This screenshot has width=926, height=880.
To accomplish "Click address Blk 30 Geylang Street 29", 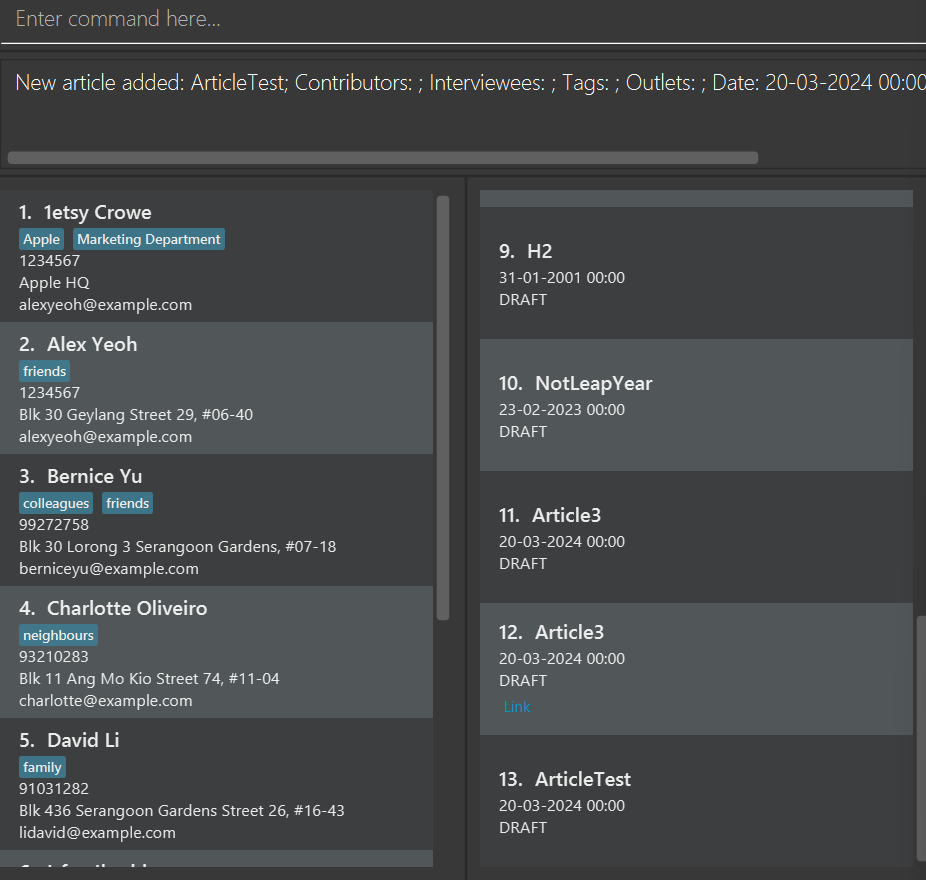I will [x=136, y=415].
